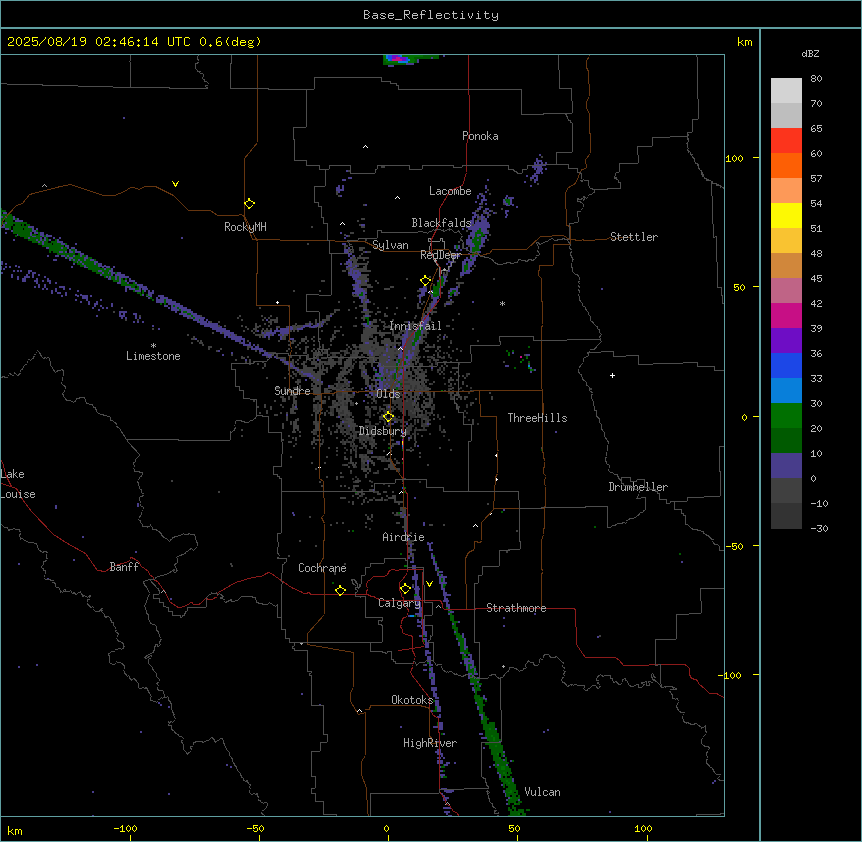Click the asterisk marker above Limestone label
Viewport: 862px width, 842px height.
pos(153,346)
